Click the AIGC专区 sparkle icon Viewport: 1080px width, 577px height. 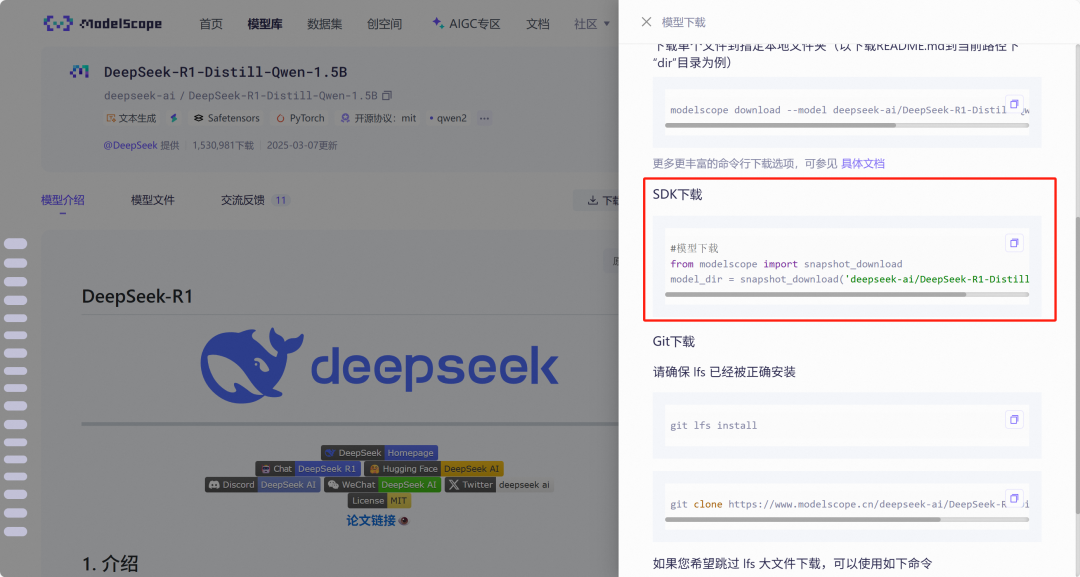(438, 23)
